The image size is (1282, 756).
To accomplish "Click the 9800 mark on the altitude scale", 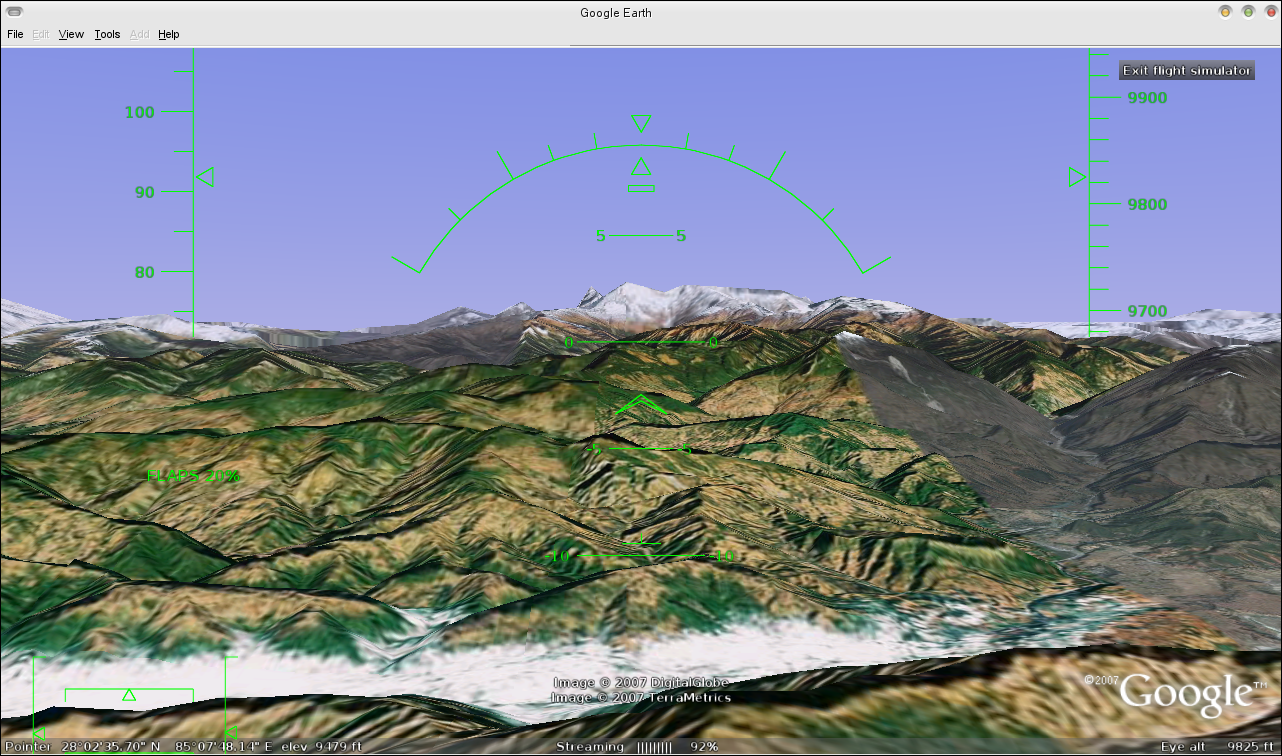I will (1147, 204).
